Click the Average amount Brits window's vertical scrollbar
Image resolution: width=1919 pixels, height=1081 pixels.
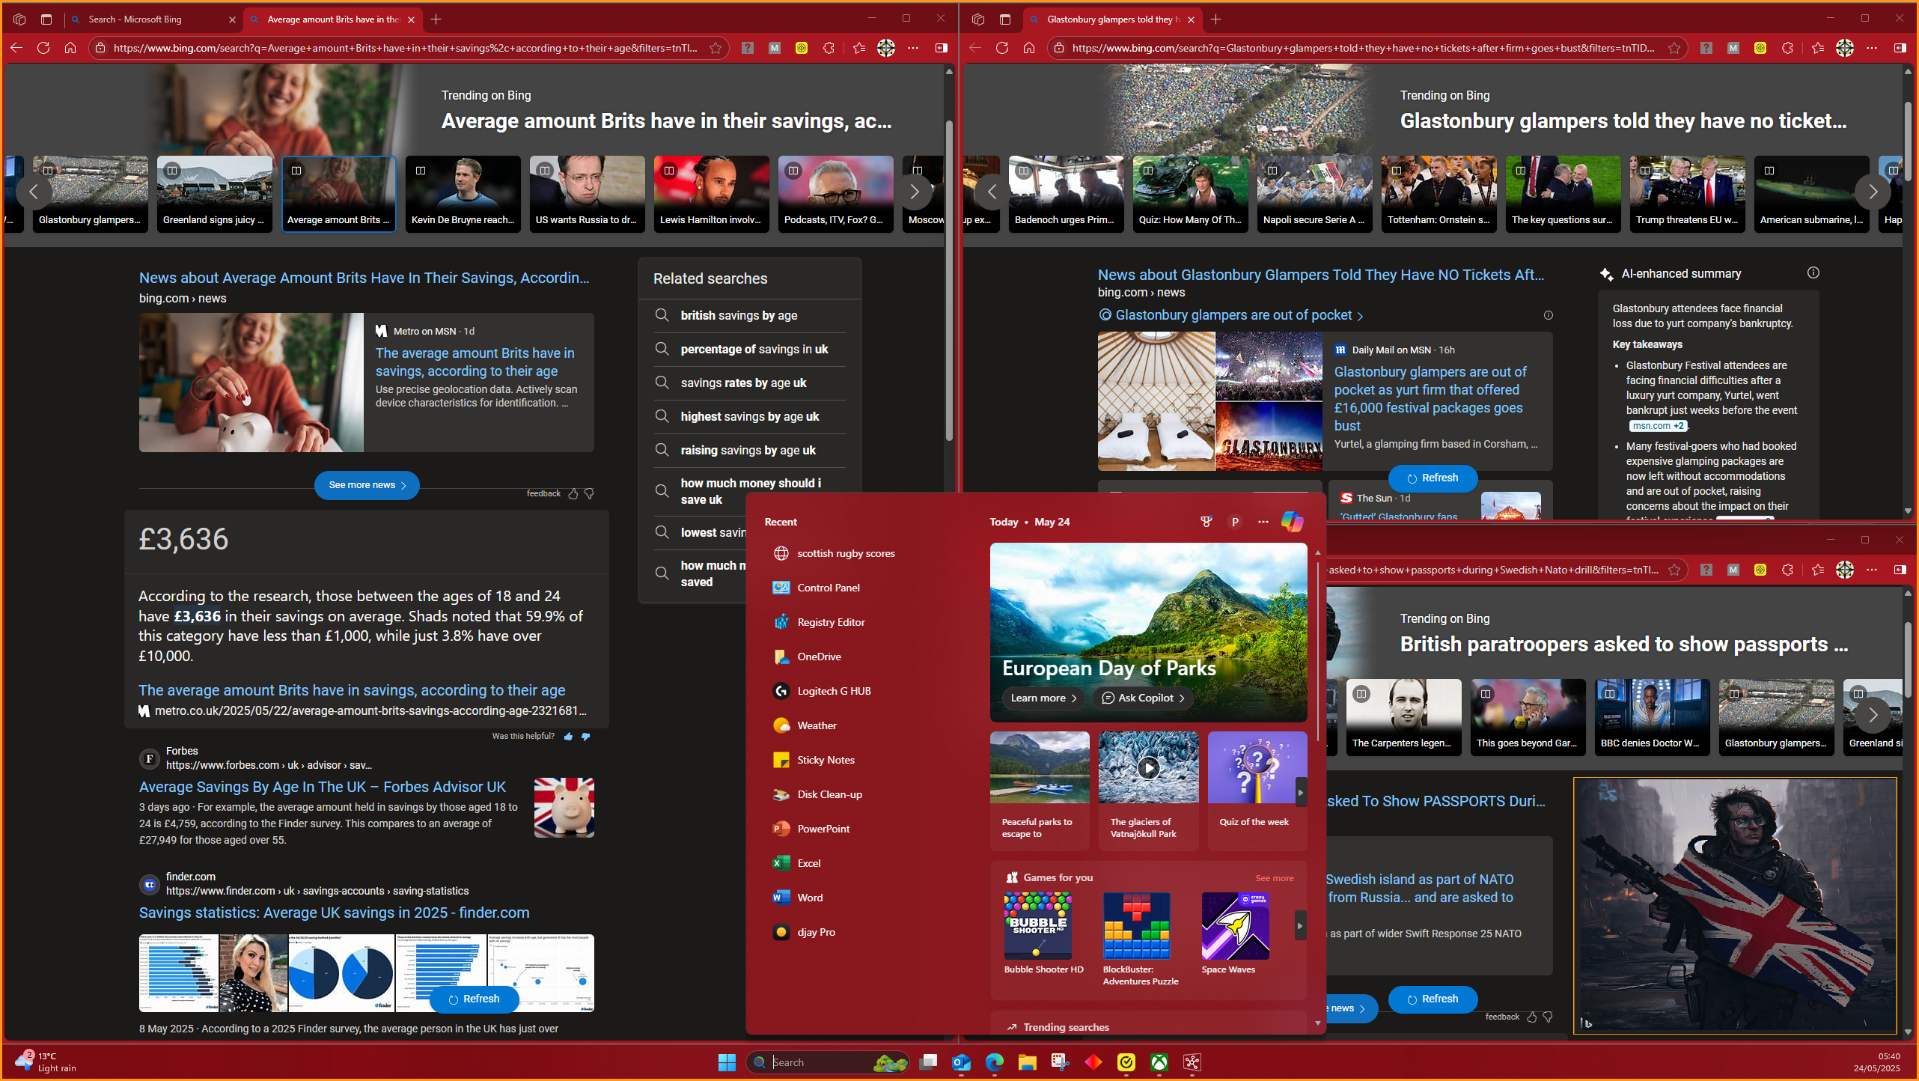pyautogui.click(x=948, y=280)
